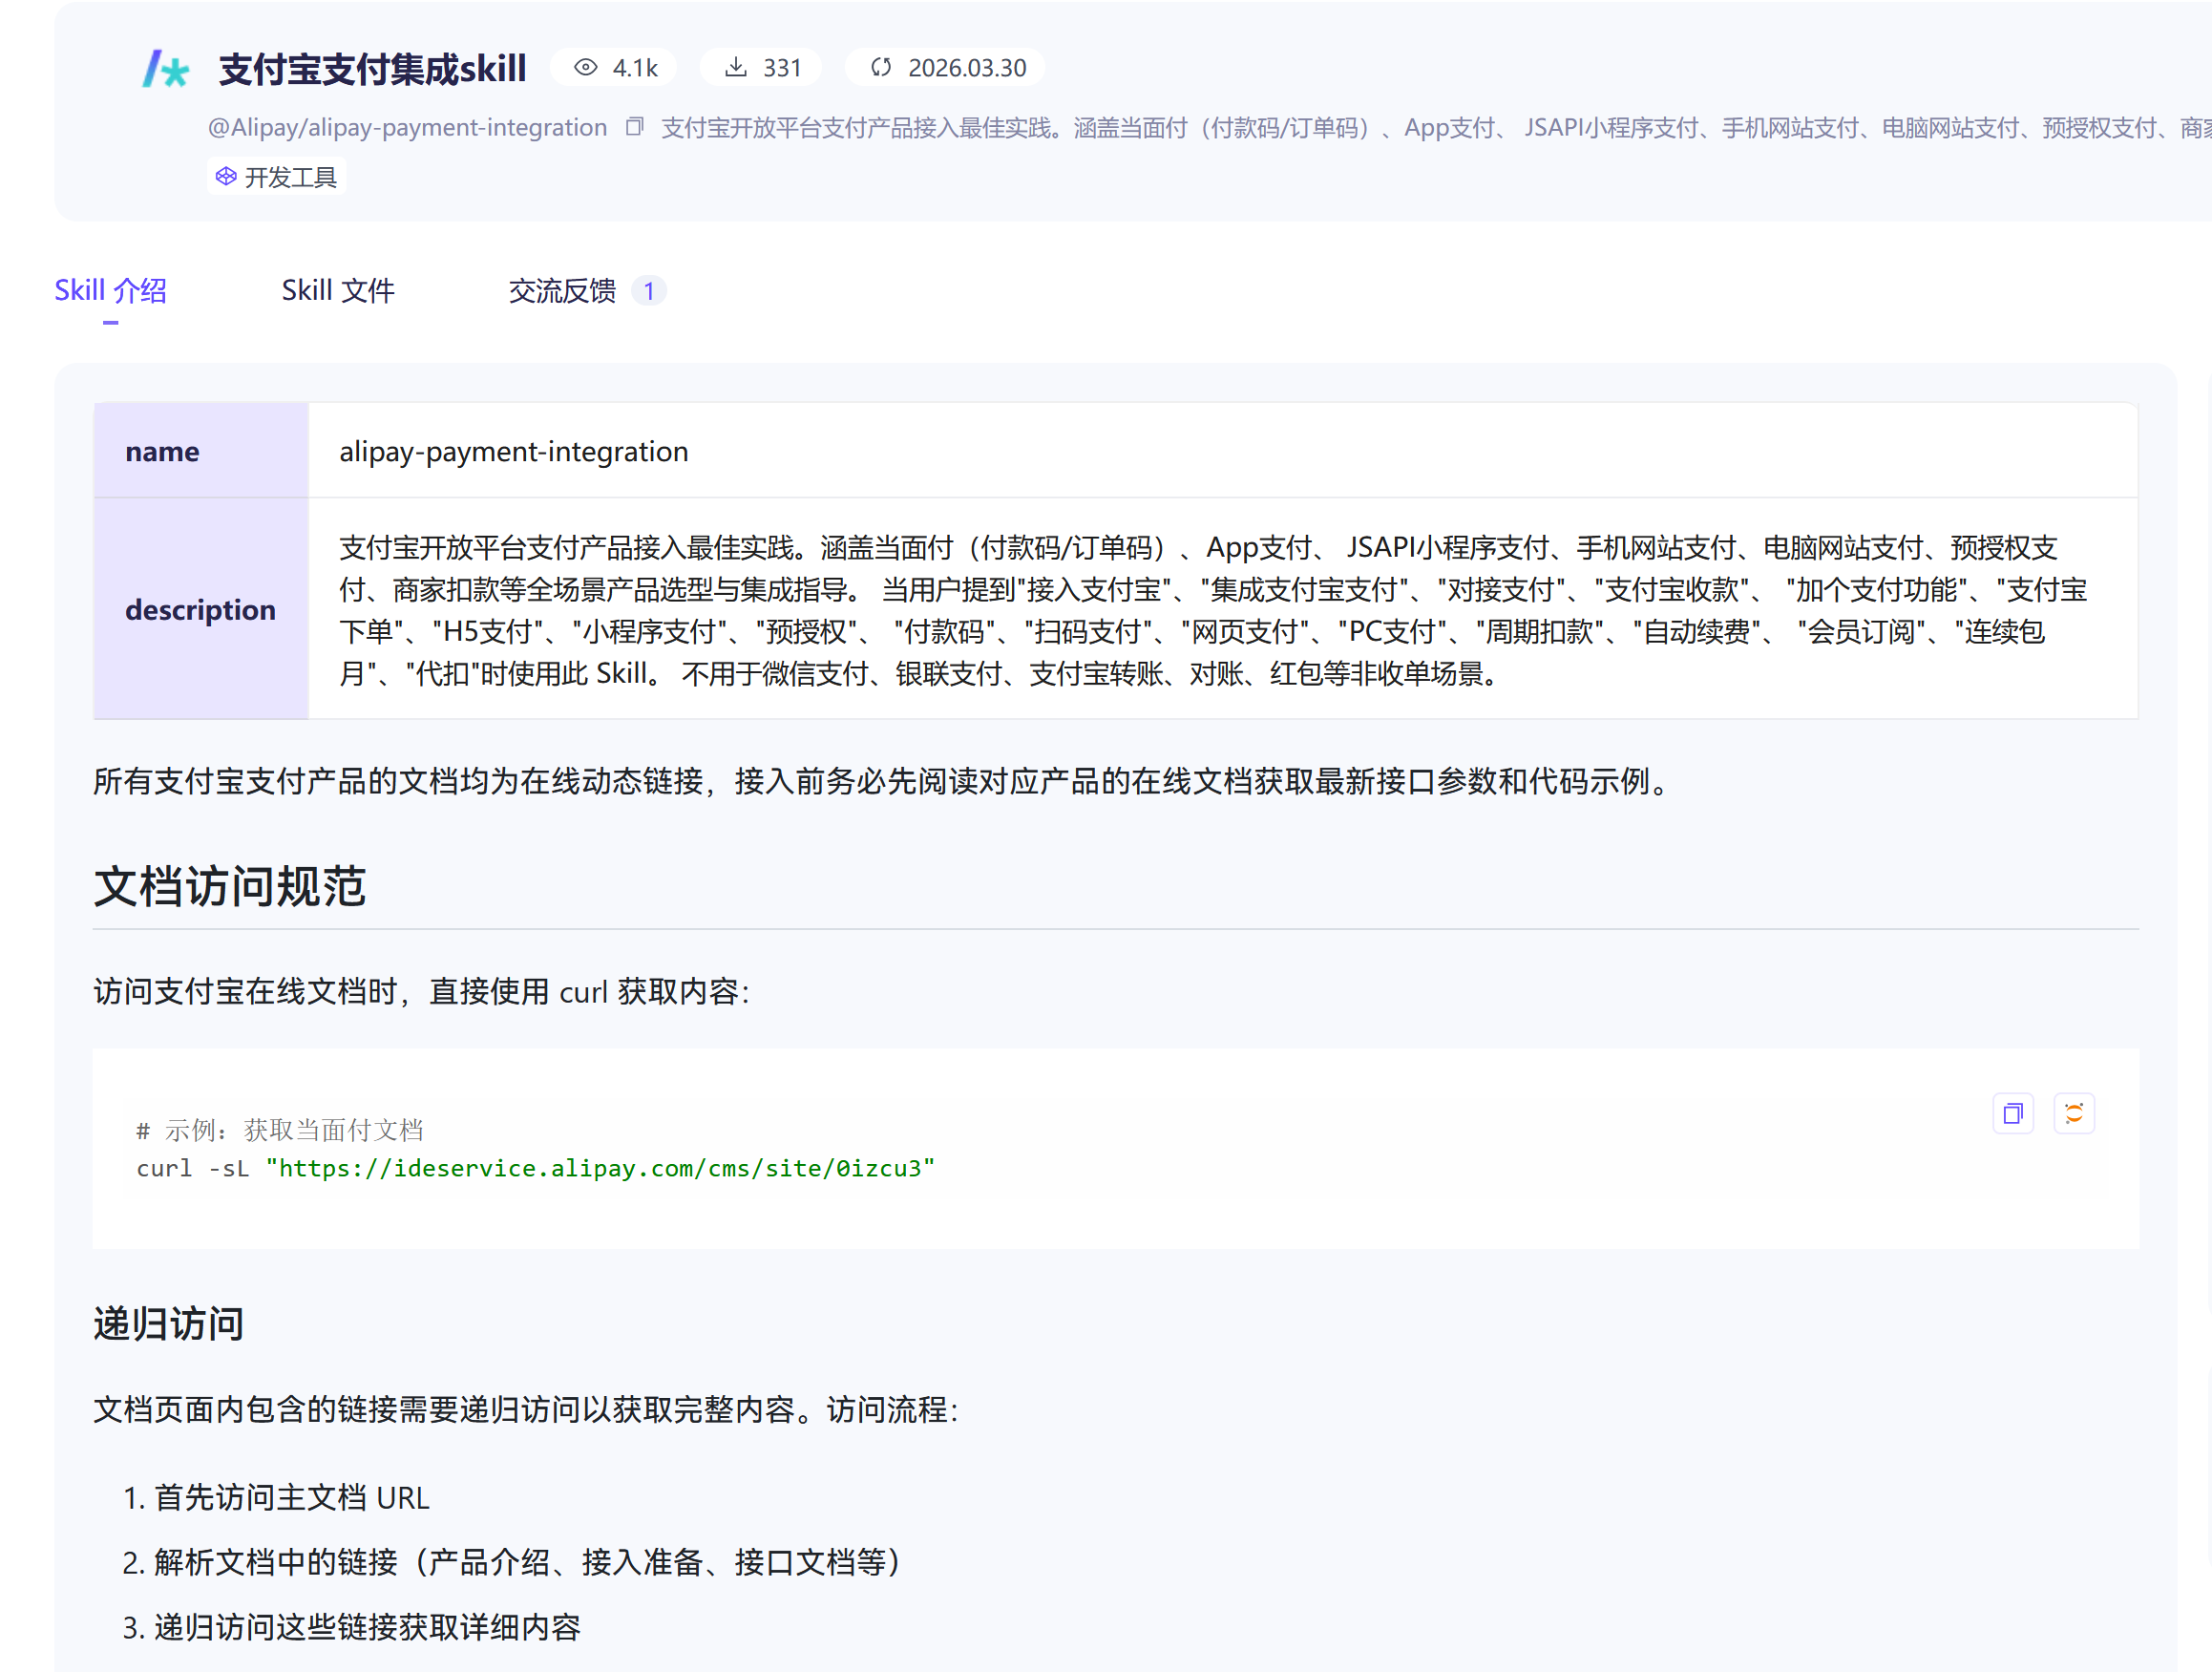2212x1672 pixels.
Task: Click the eye views icon showing 4.1k
Action: (586, 67)
